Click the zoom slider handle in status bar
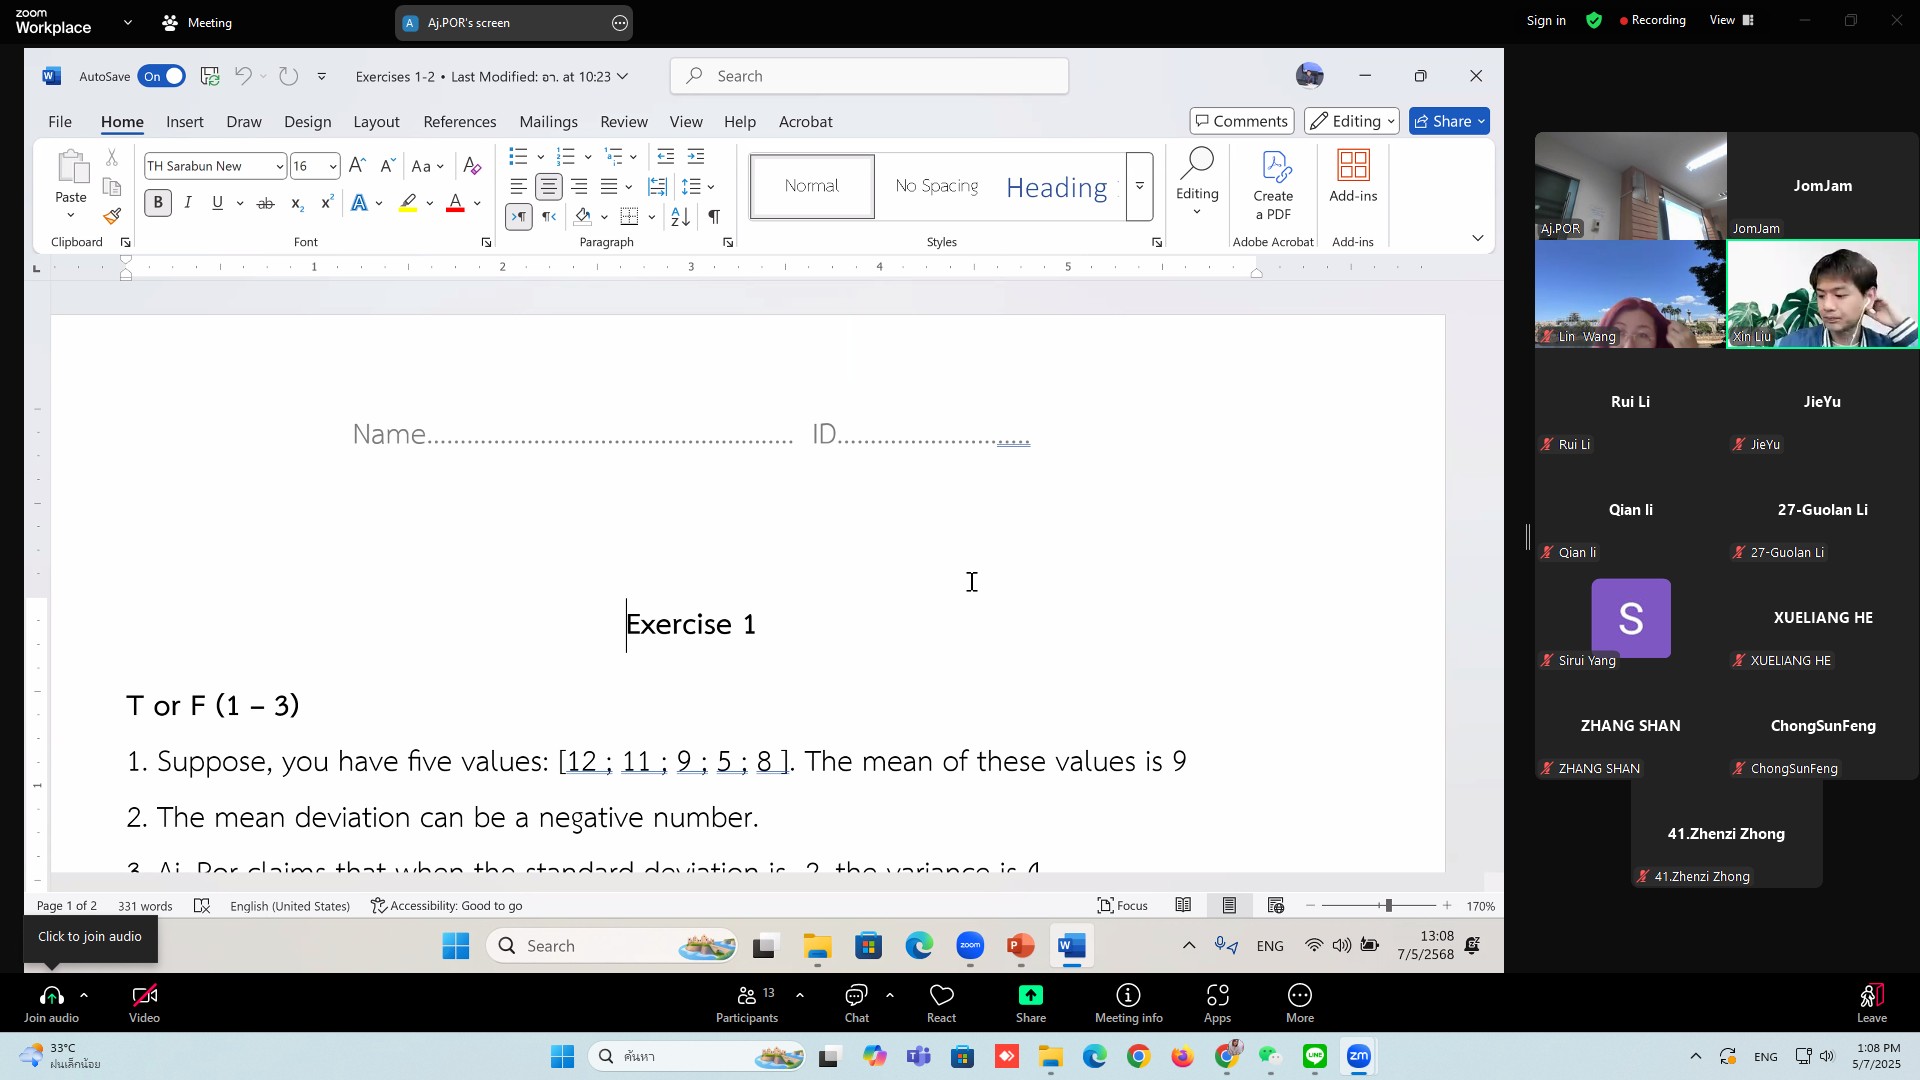This screenshot has width=1920, height=1080. [x=1388, y=905]
